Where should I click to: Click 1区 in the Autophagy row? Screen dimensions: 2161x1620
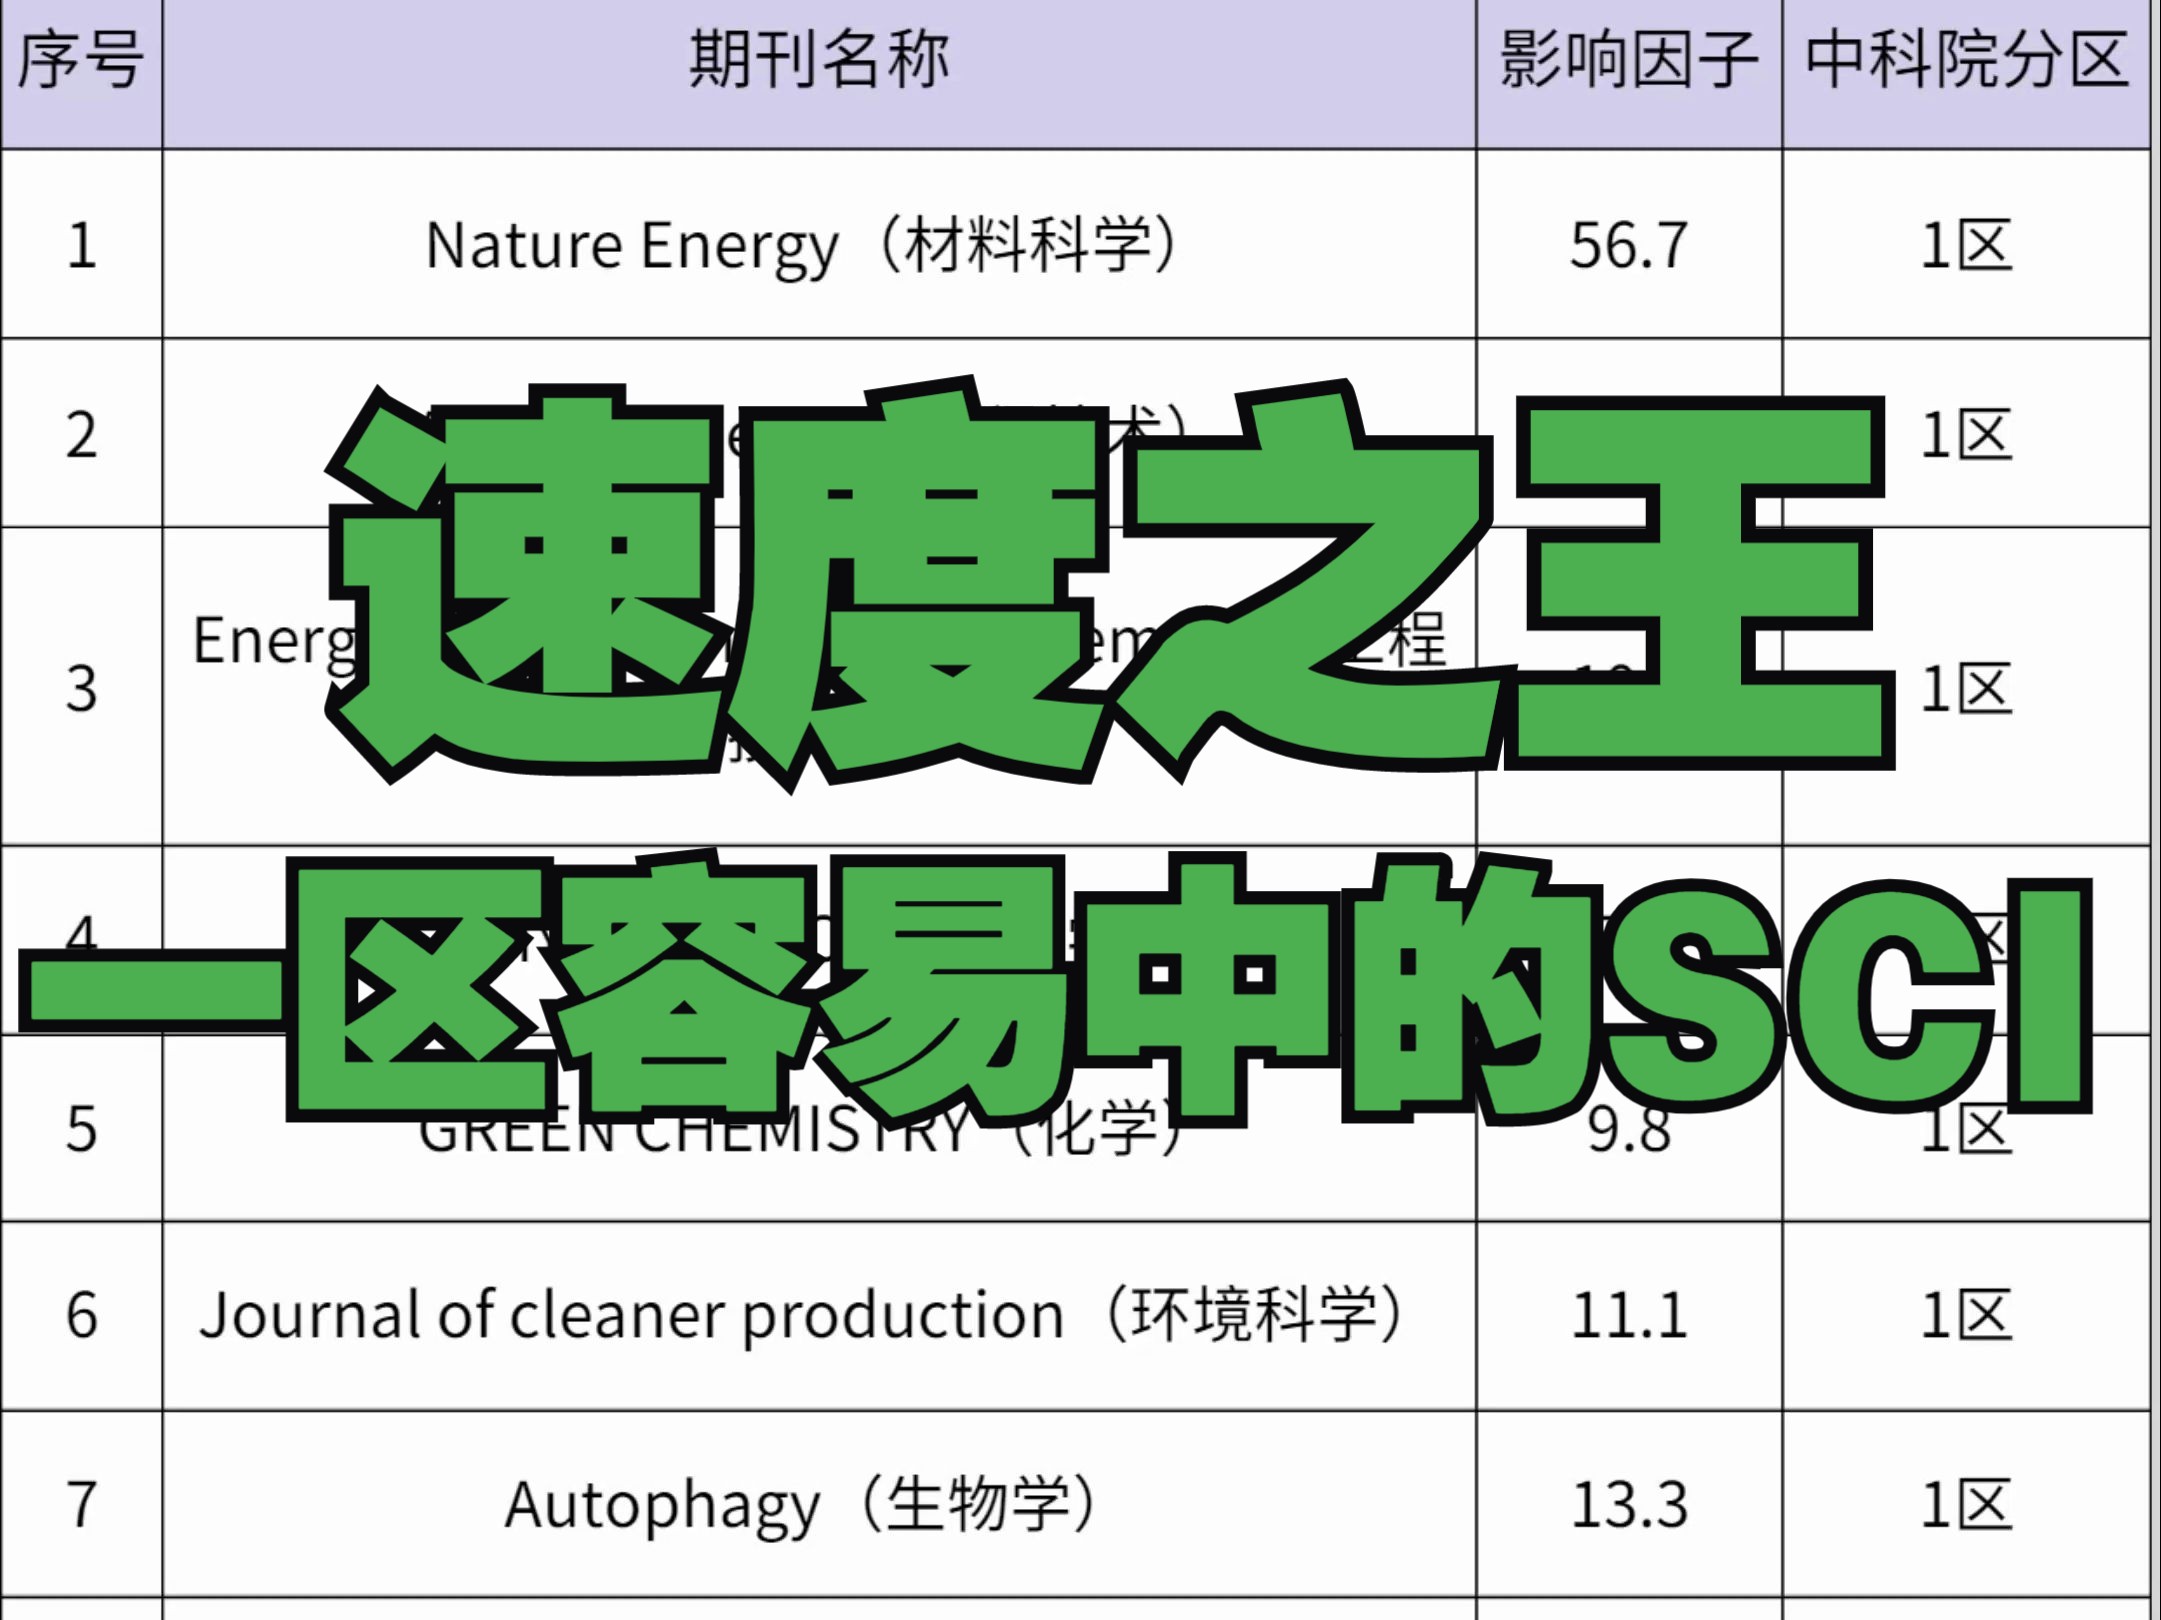pos(1966,1504)
